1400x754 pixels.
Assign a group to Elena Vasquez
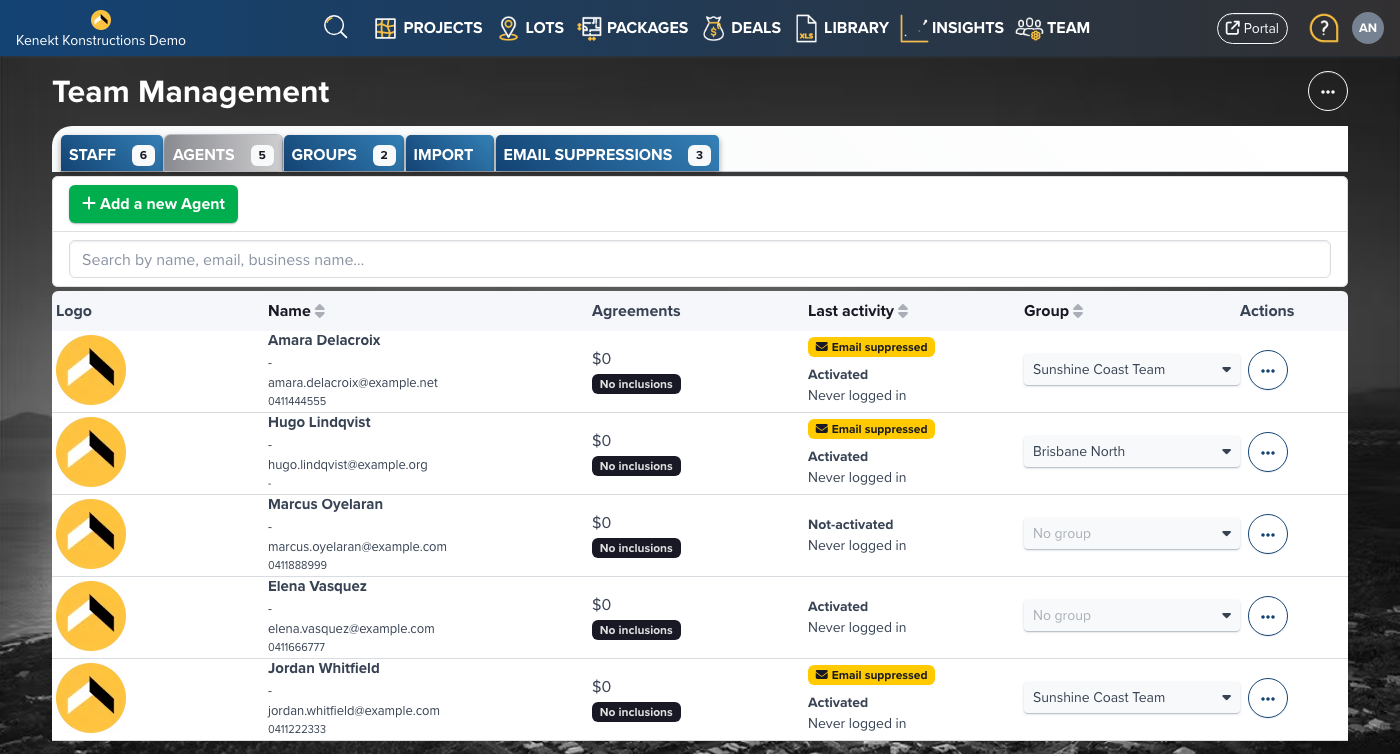point(1132,615)
